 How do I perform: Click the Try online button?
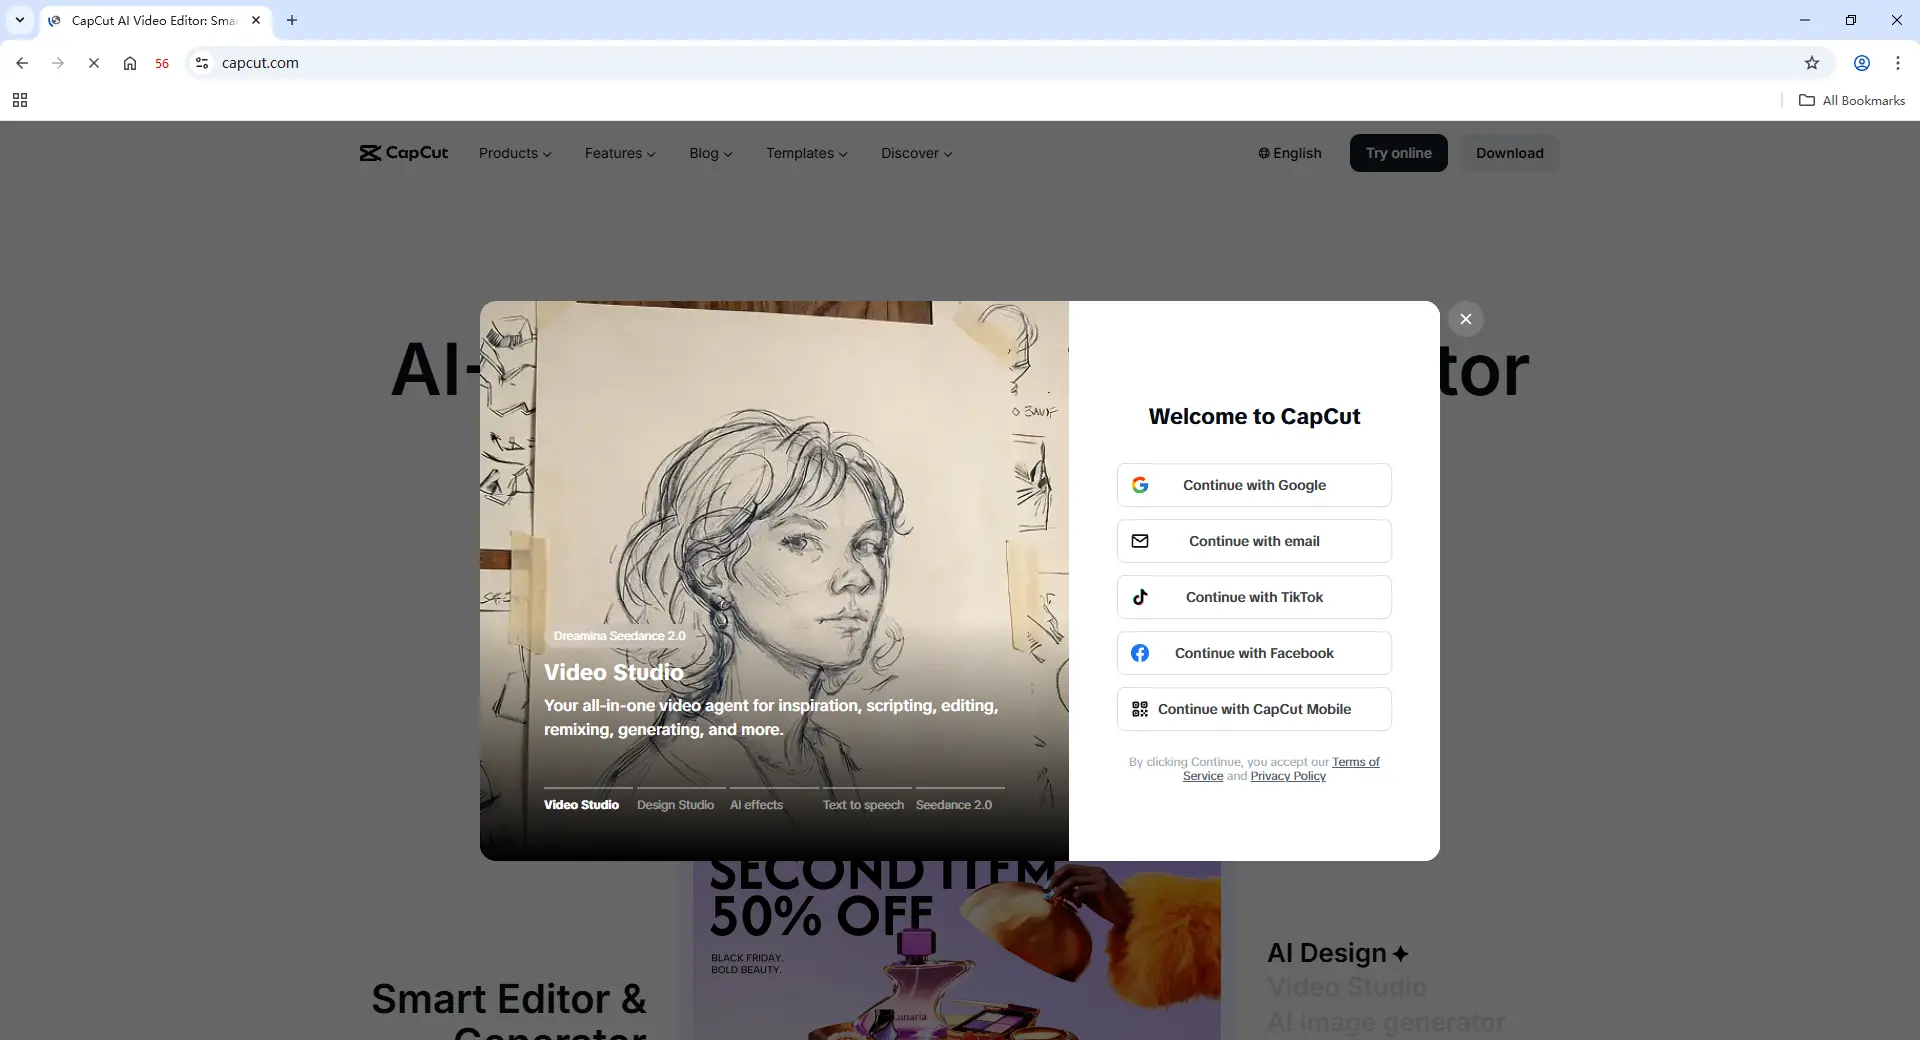1399,153
